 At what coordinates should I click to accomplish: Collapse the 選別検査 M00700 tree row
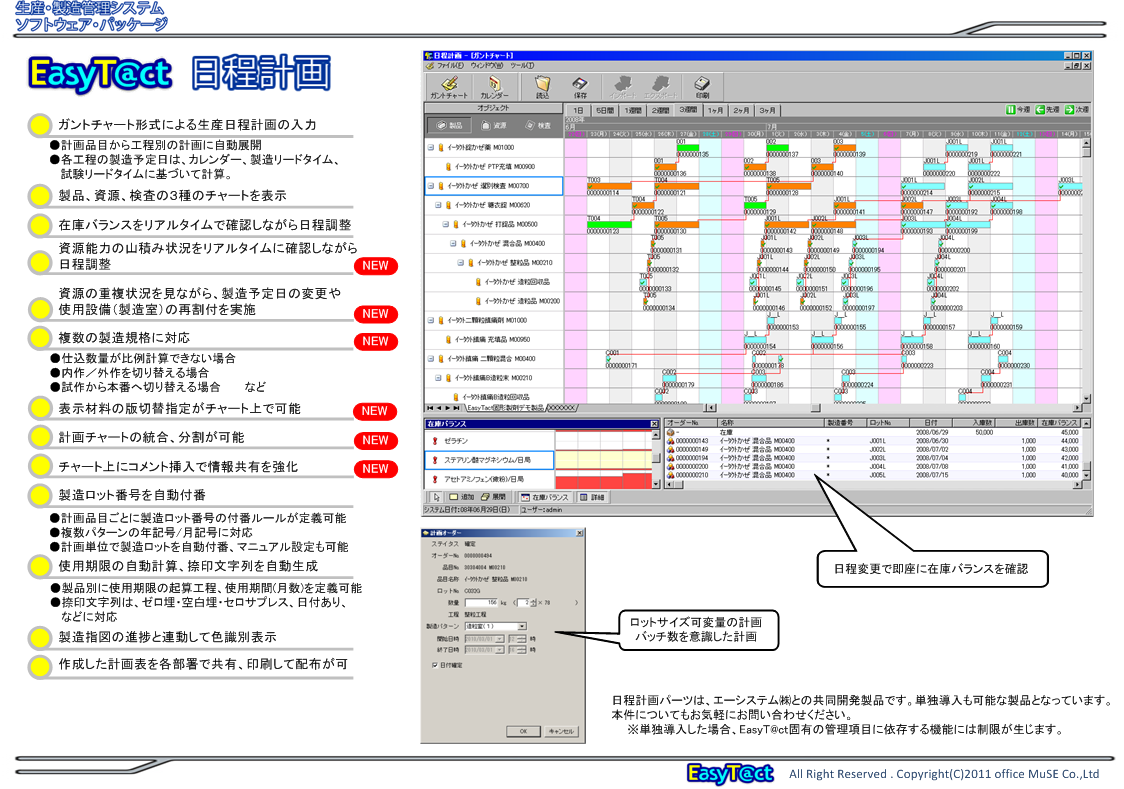431,186
